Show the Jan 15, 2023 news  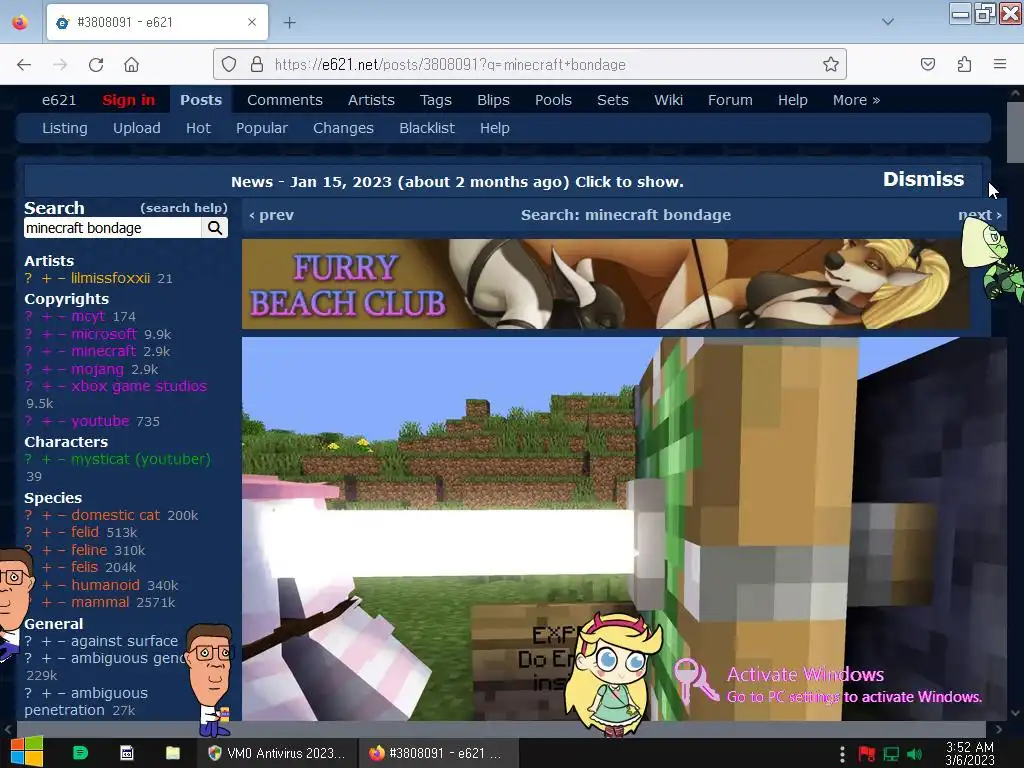coord(457,182)
